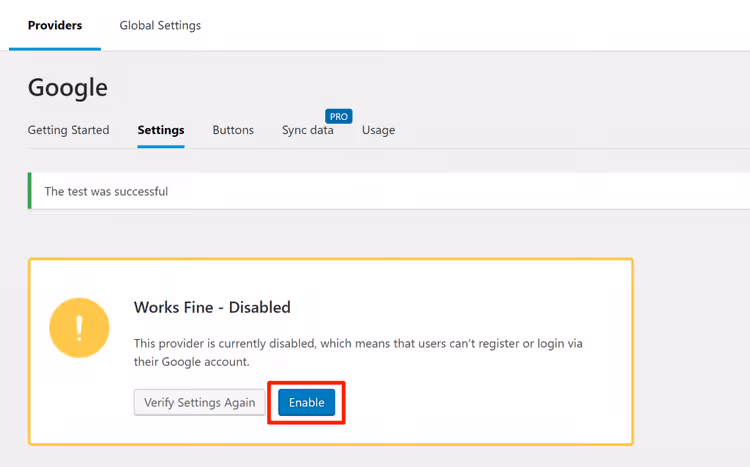Click the yellow exclamation warning icon
This screenshot has width=750, height=467.
79,328
